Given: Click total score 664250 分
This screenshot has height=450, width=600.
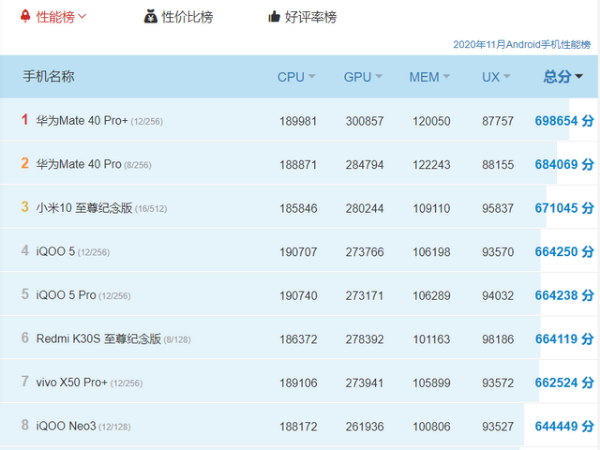Looking at the screenshot, I should [564, 252].
